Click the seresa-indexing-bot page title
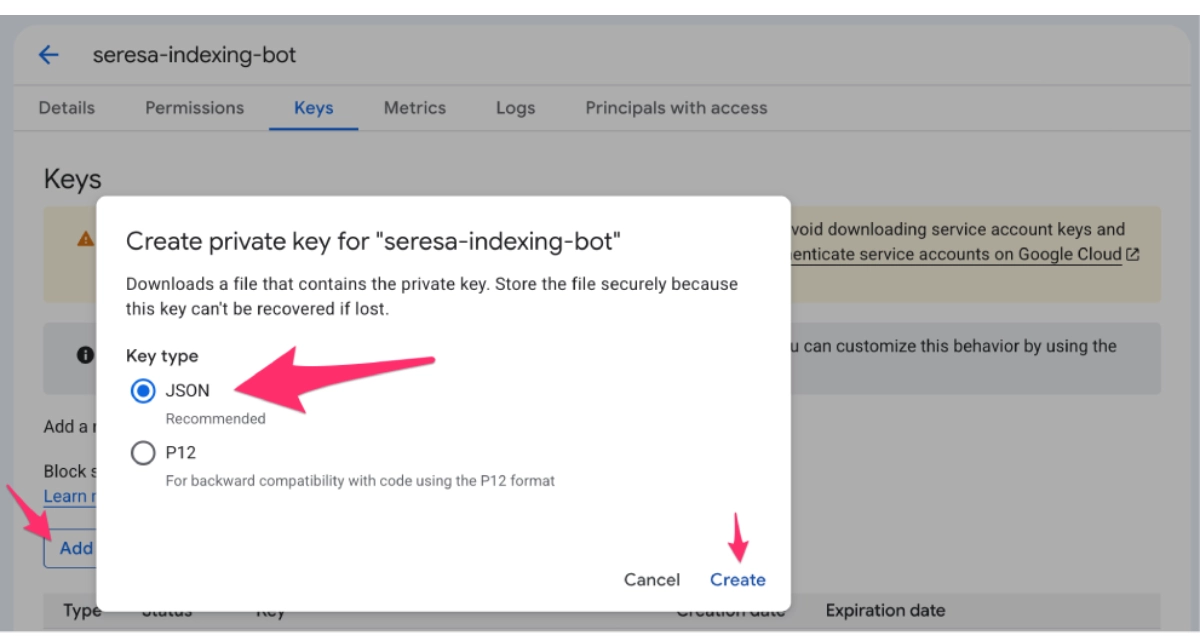This screenshot has height=644, width=1200. pos(194,55)
